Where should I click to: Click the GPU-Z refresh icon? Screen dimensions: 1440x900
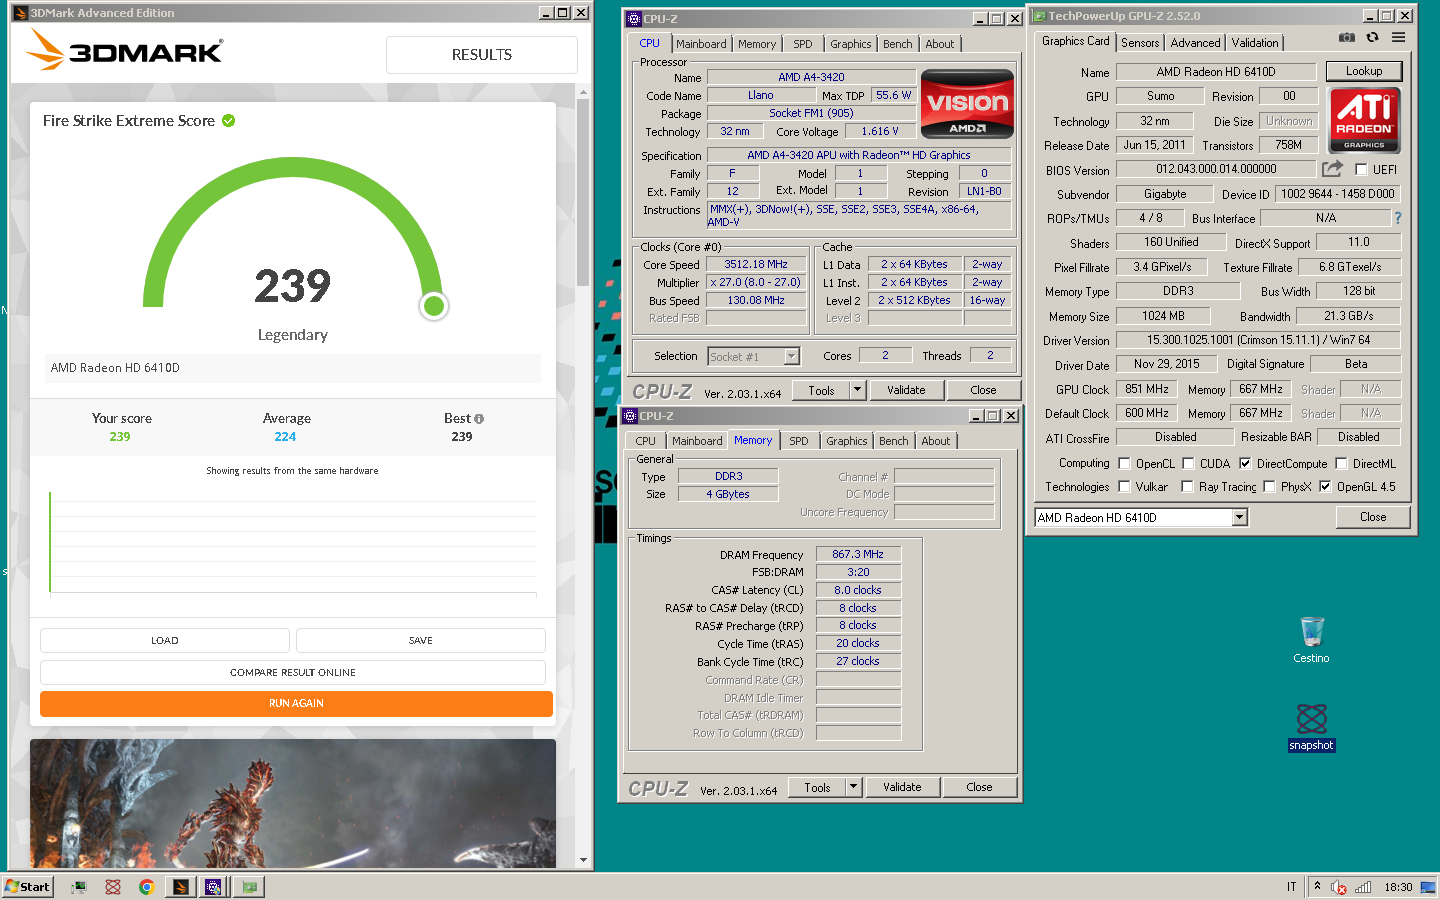(x=1372, y=37)
